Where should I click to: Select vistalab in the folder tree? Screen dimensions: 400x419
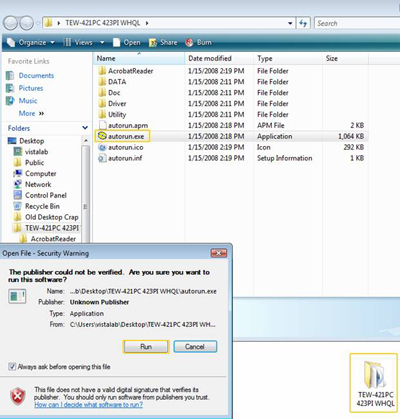pos(36,152)
